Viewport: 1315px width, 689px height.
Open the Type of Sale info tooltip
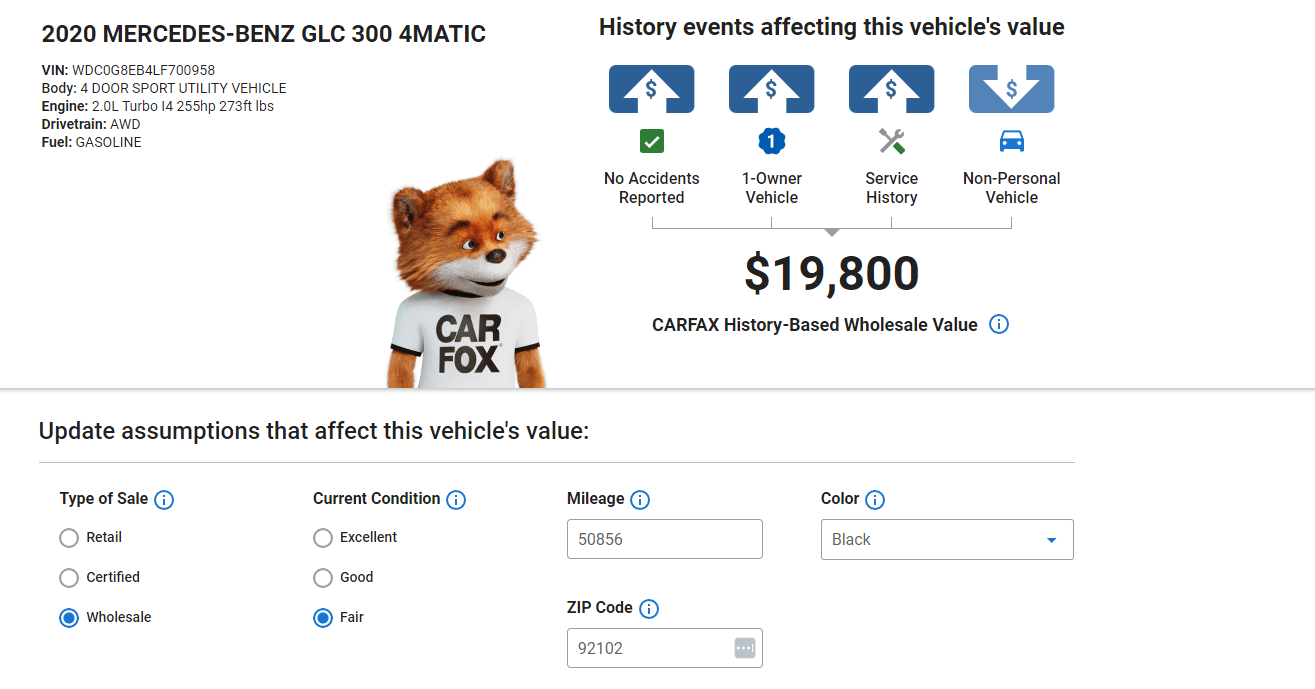pos(166,499)
